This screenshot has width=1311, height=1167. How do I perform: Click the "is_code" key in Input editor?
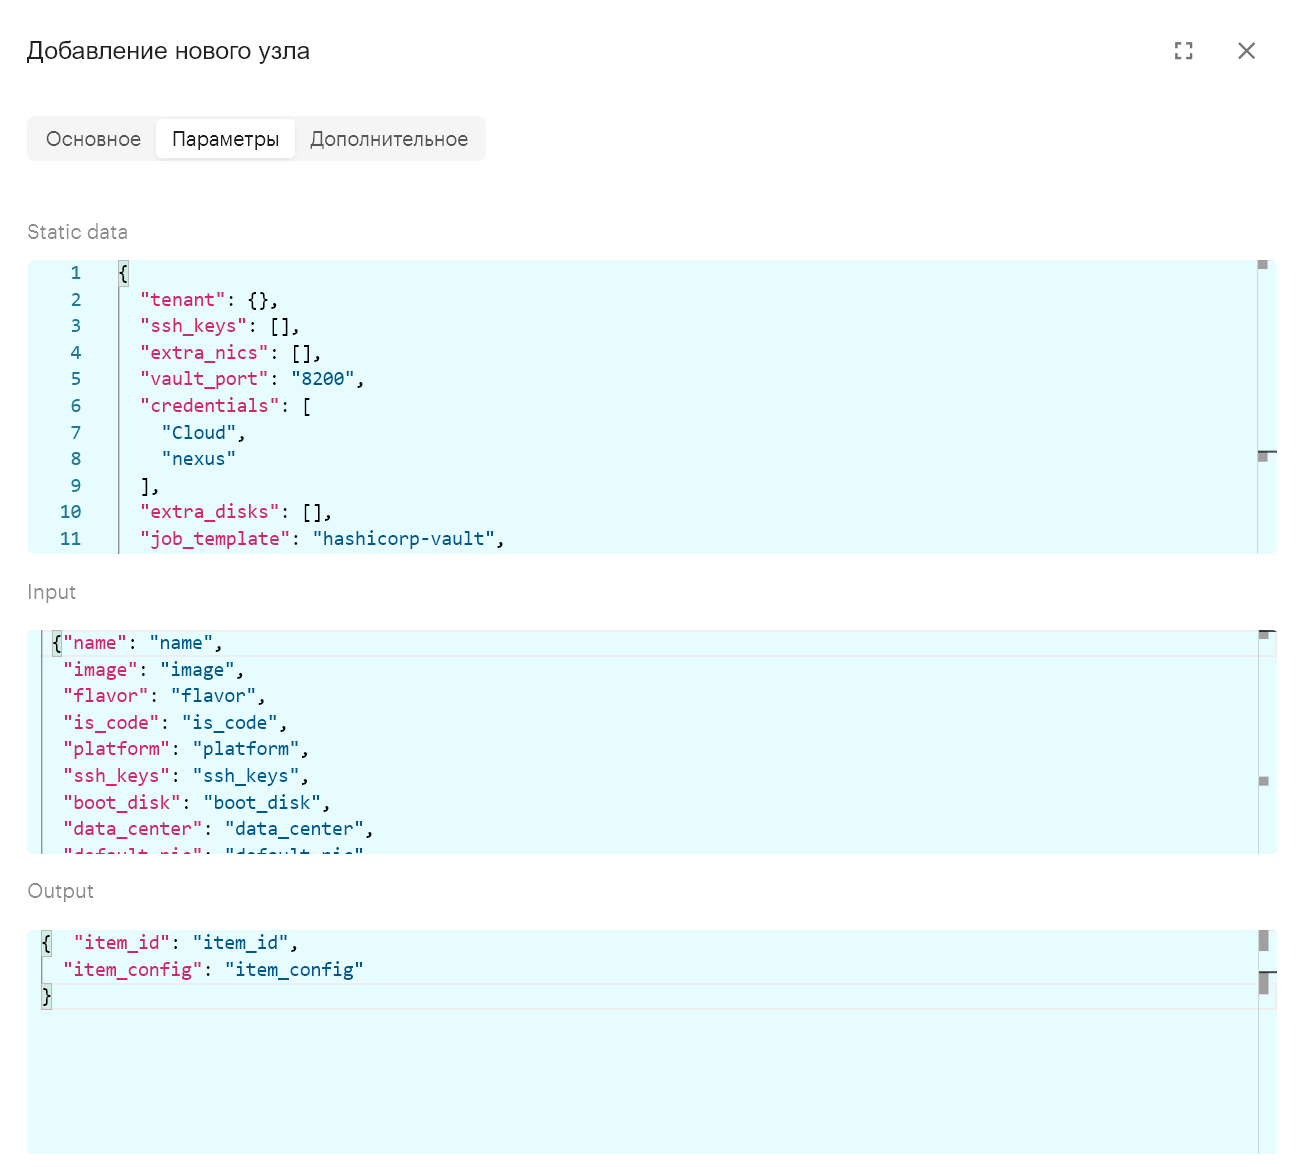(111, 723)
